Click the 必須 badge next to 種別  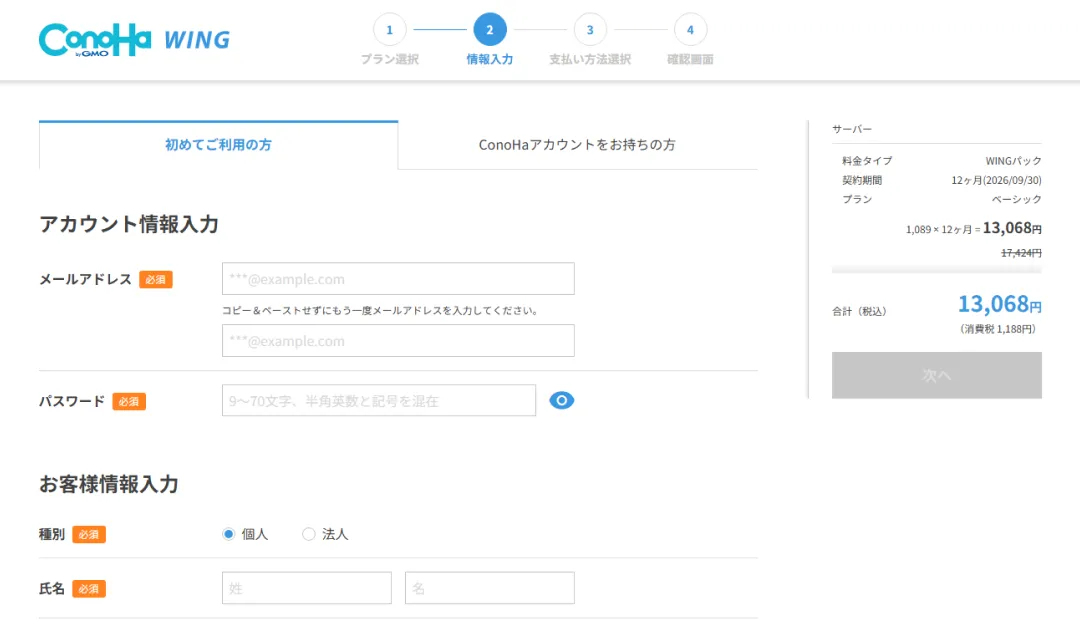(x=89, y=534)
